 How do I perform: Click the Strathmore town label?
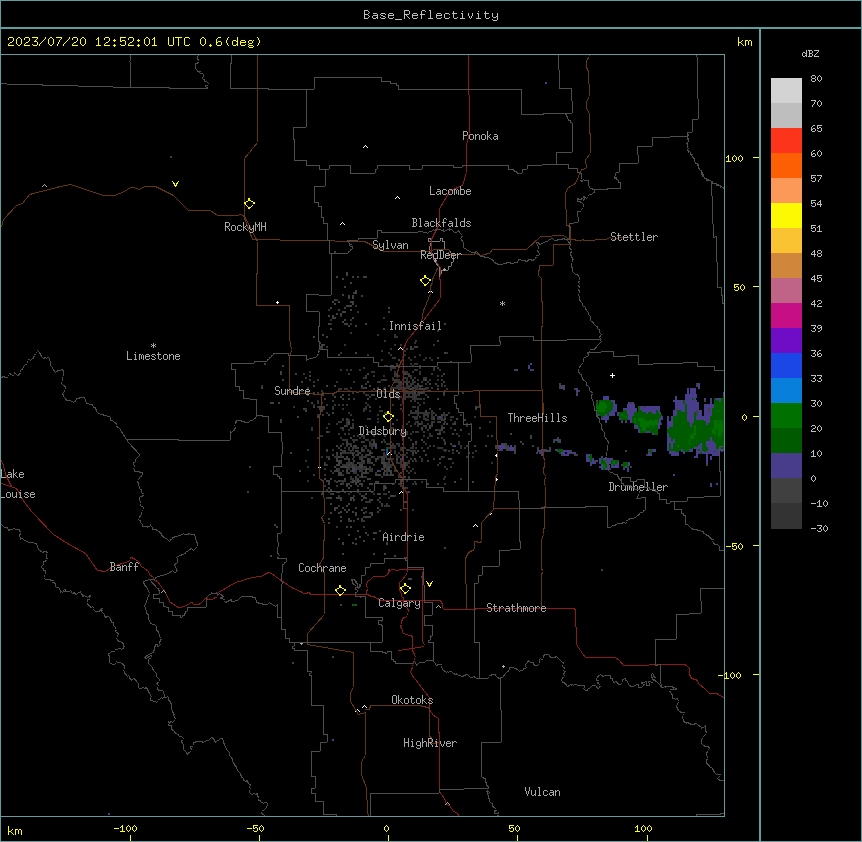516,608
